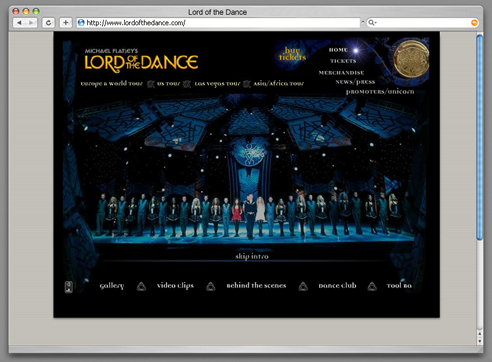
Task: Focus the browser search field
Action: tap(422, 23)
